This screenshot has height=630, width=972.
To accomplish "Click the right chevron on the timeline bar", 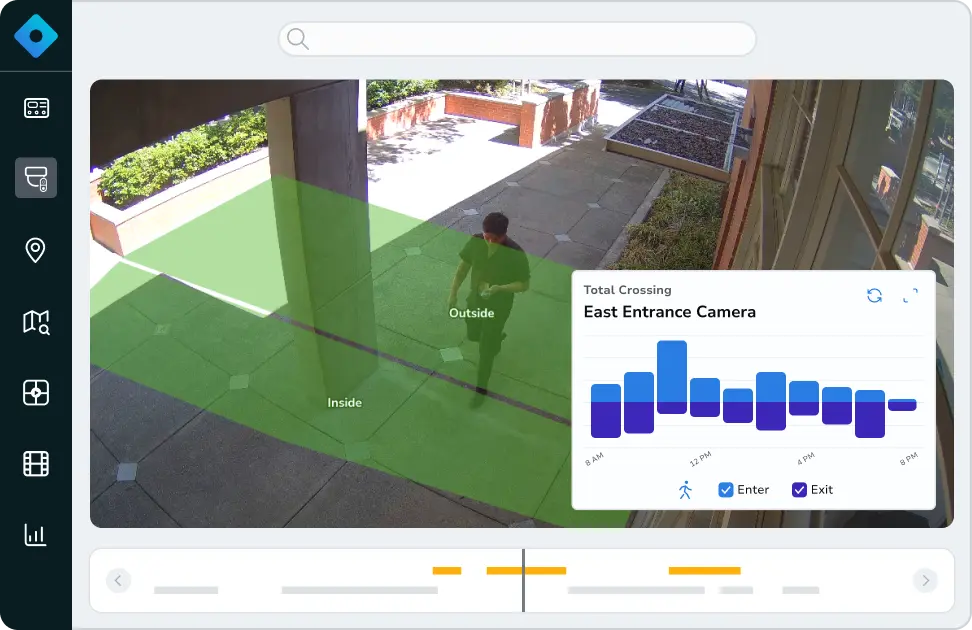I will [x=926, y=580].
